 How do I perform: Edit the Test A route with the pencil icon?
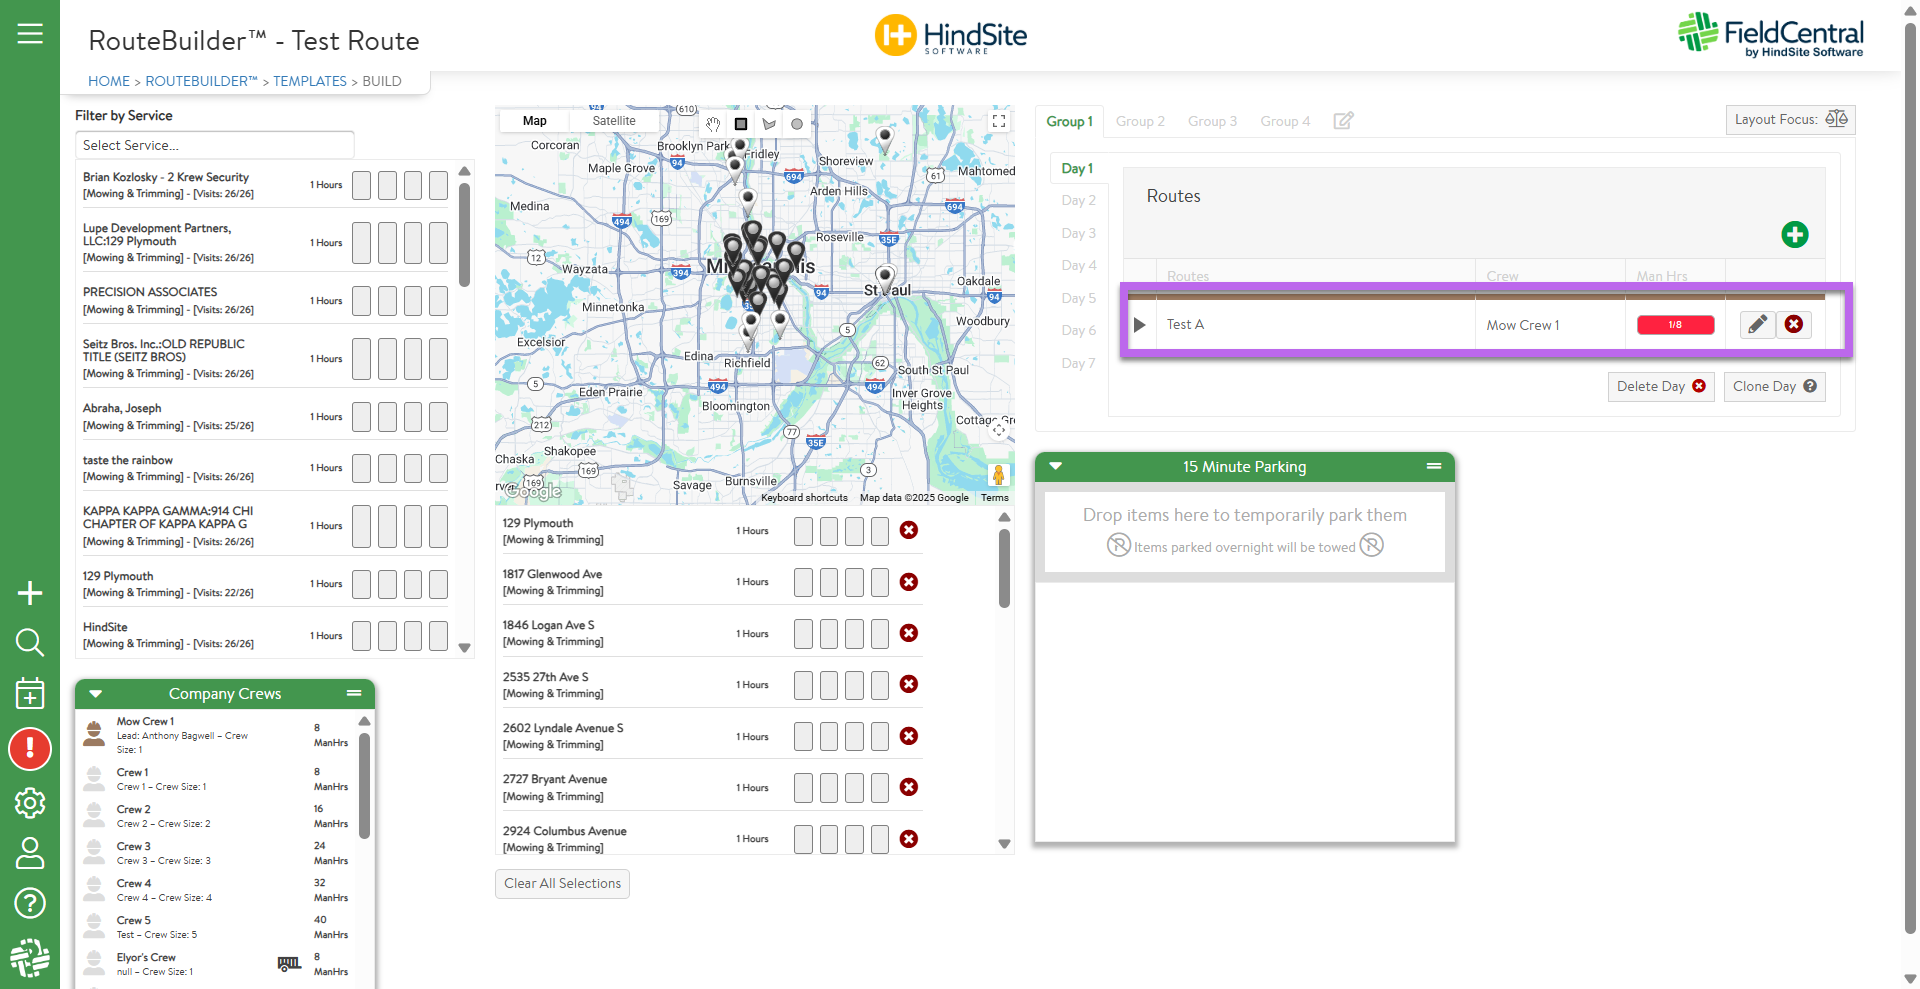tap(1757, 324)
